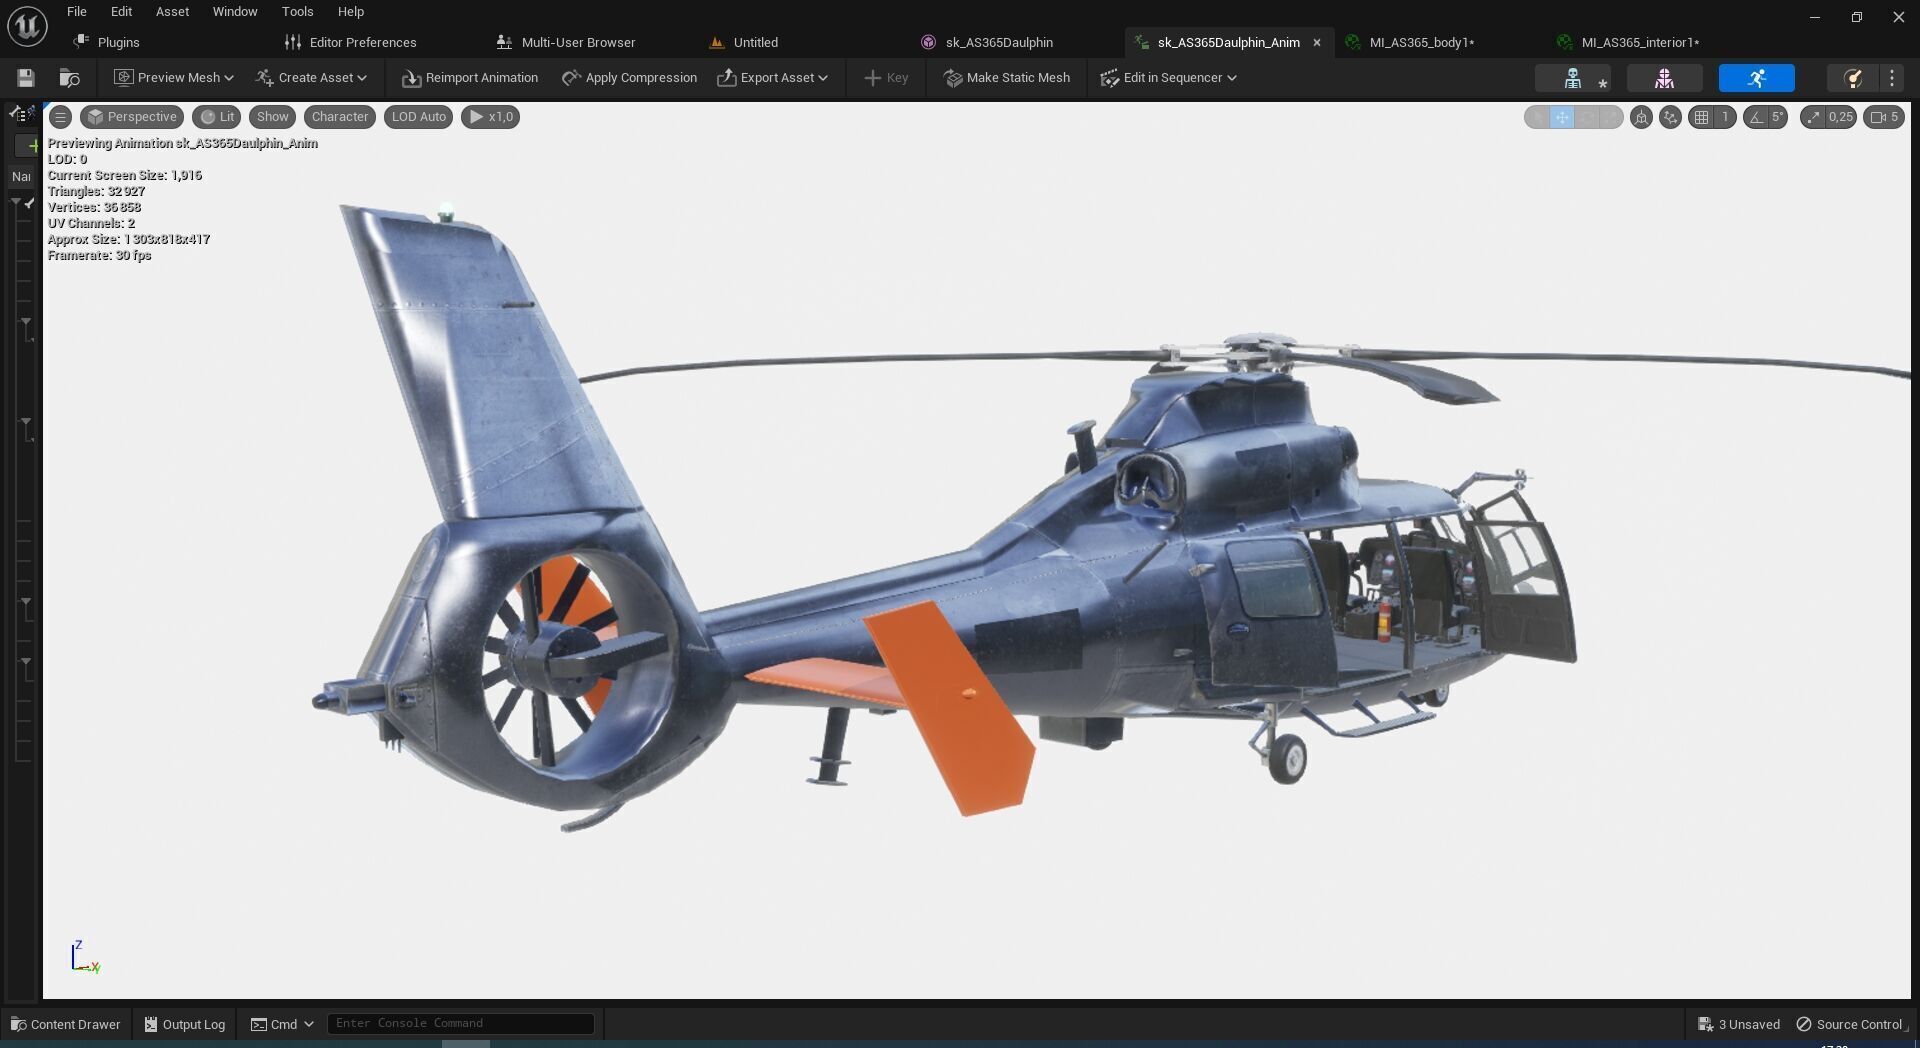The image size is (1920, 1048).
Task: Open the Edit menu
Action: [121, 12]
